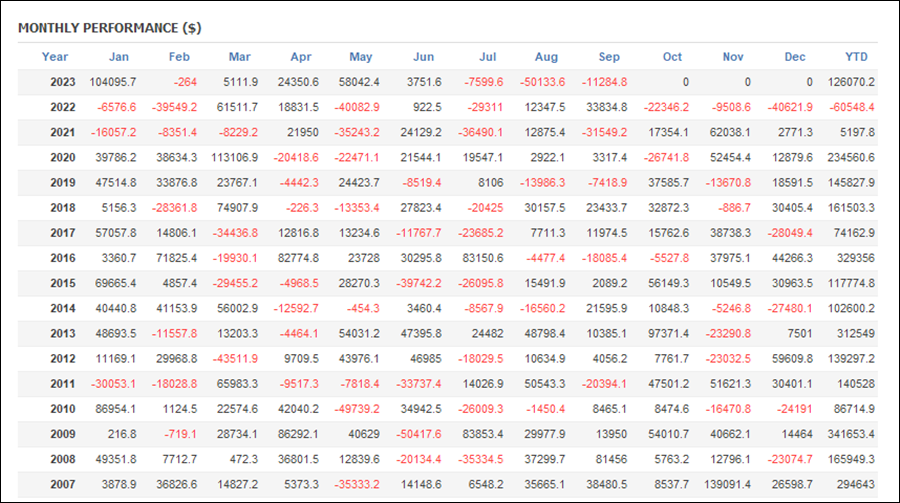Select the 2007 year row label
Screen dimensions: 900x503
(x=63, y=485)
